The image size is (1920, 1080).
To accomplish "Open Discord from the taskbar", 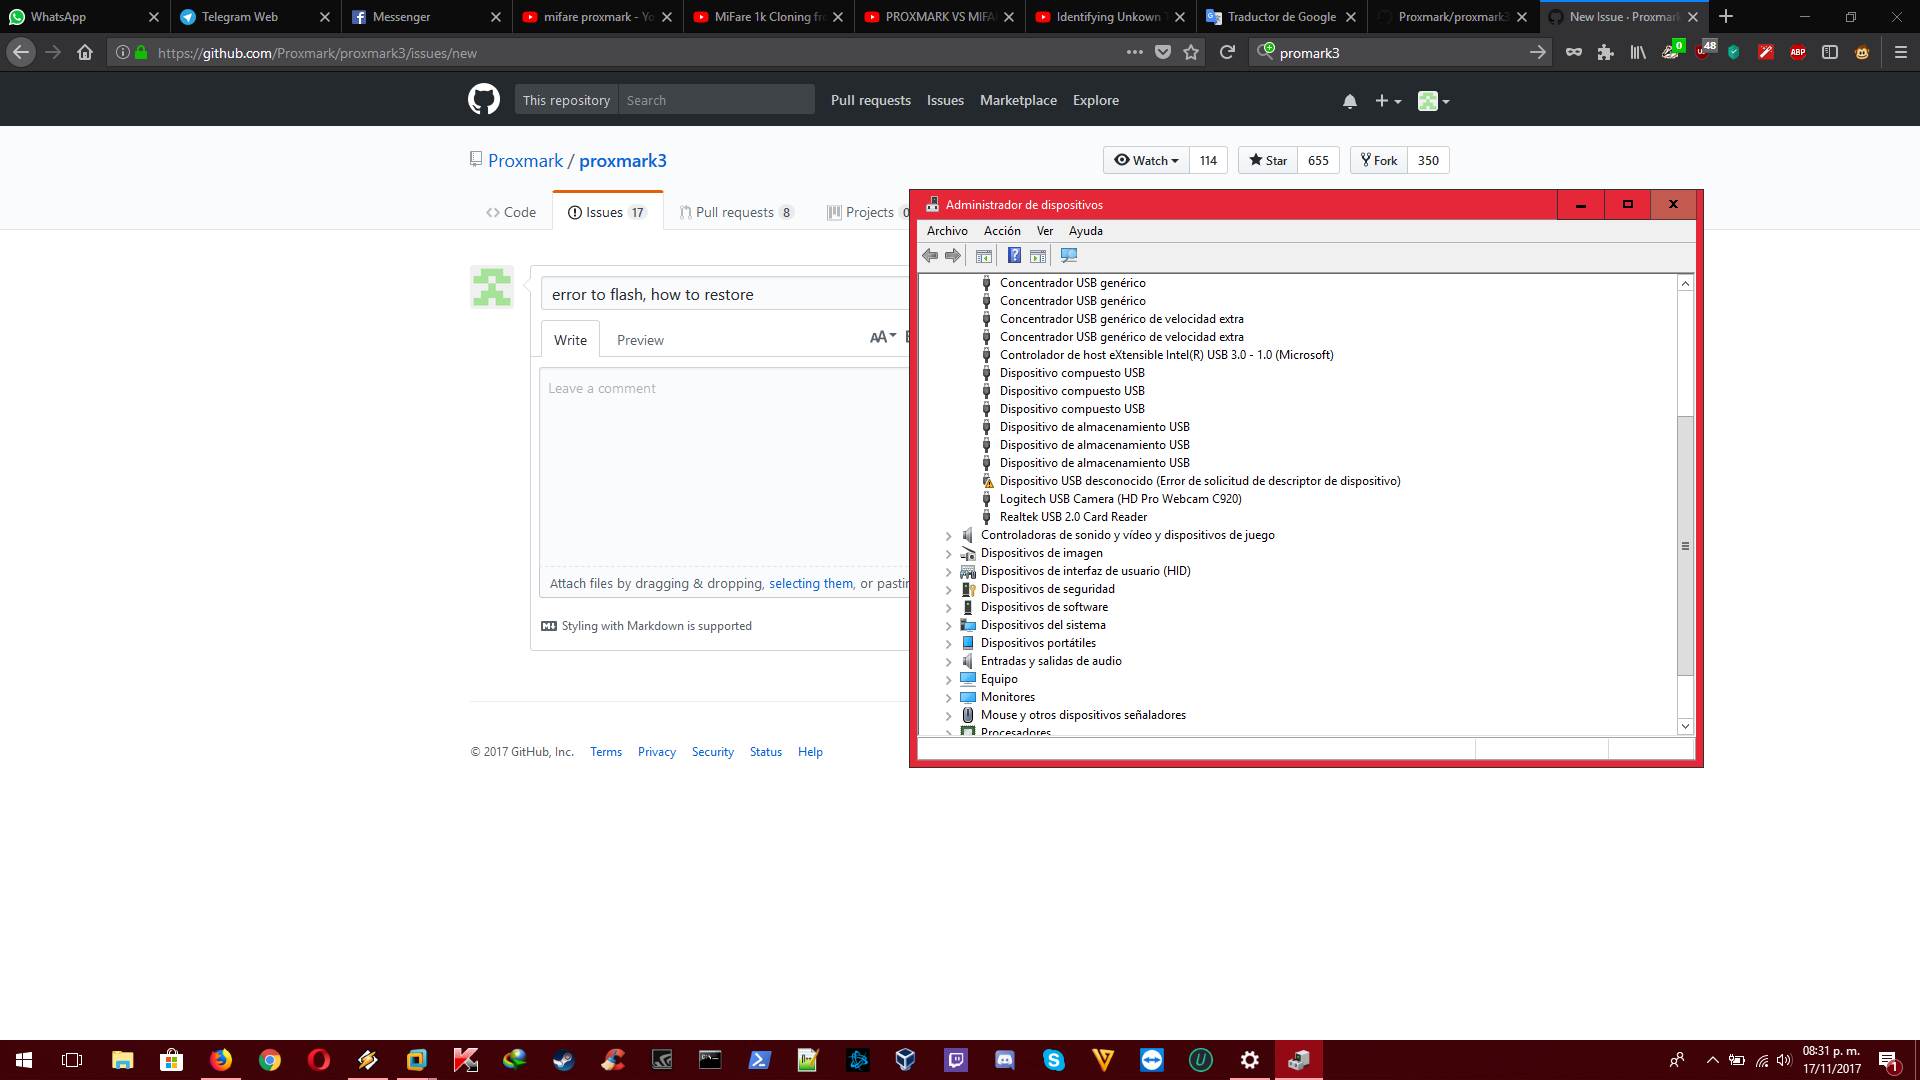I will click(1005, 1060).
